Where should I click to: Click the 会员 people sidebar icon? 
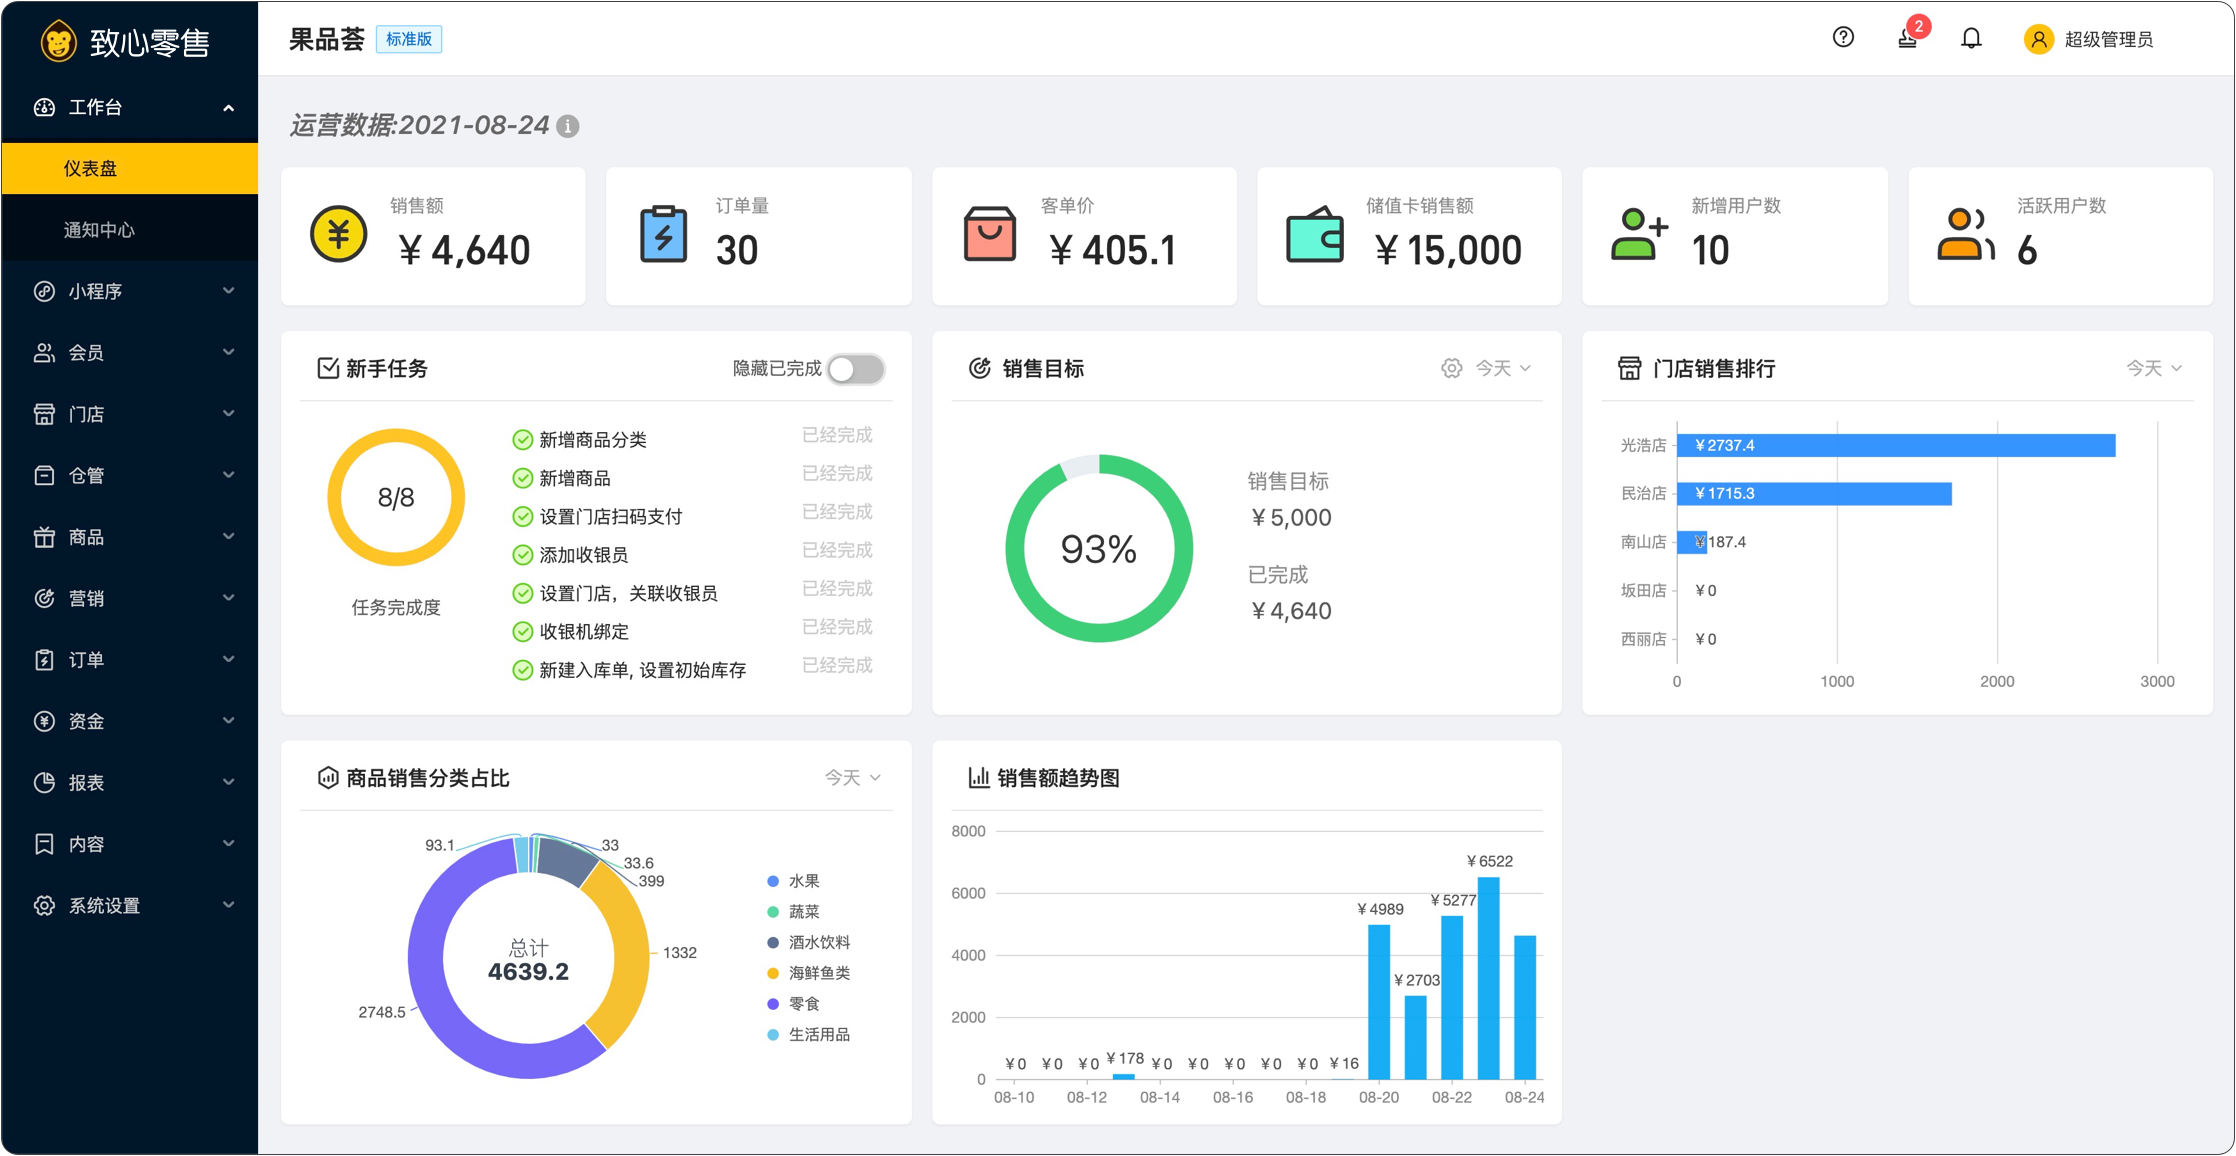pyautogui.click(x=44, y=352)
